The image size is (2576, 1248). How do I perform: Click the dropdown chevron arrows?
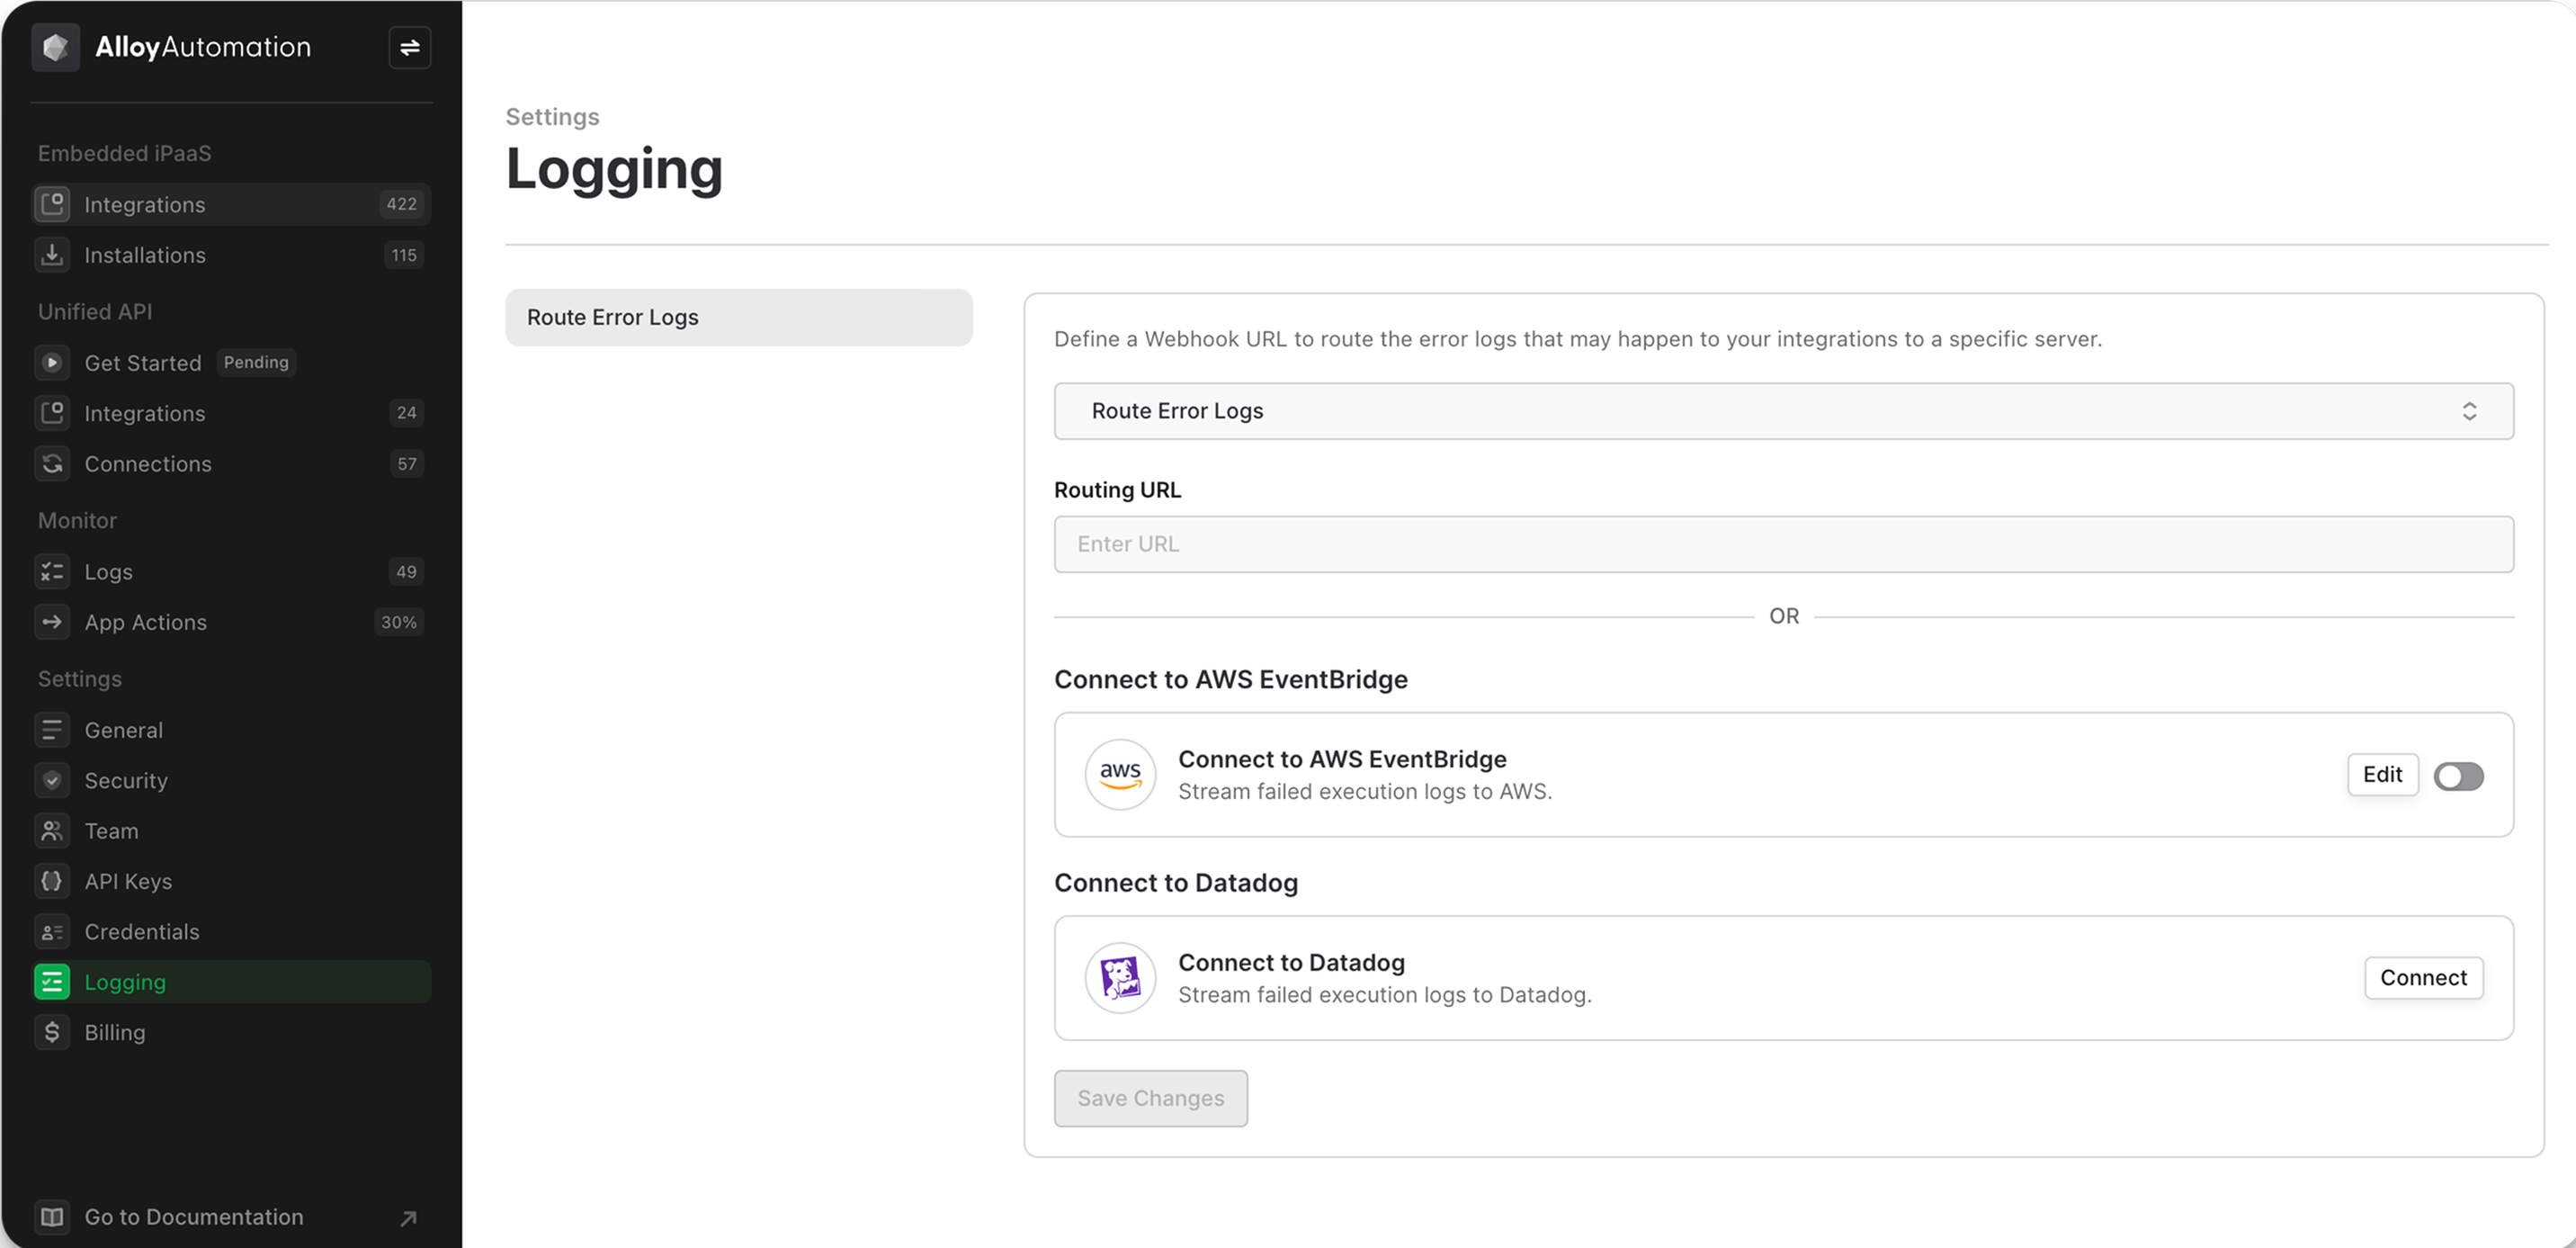2469,411
